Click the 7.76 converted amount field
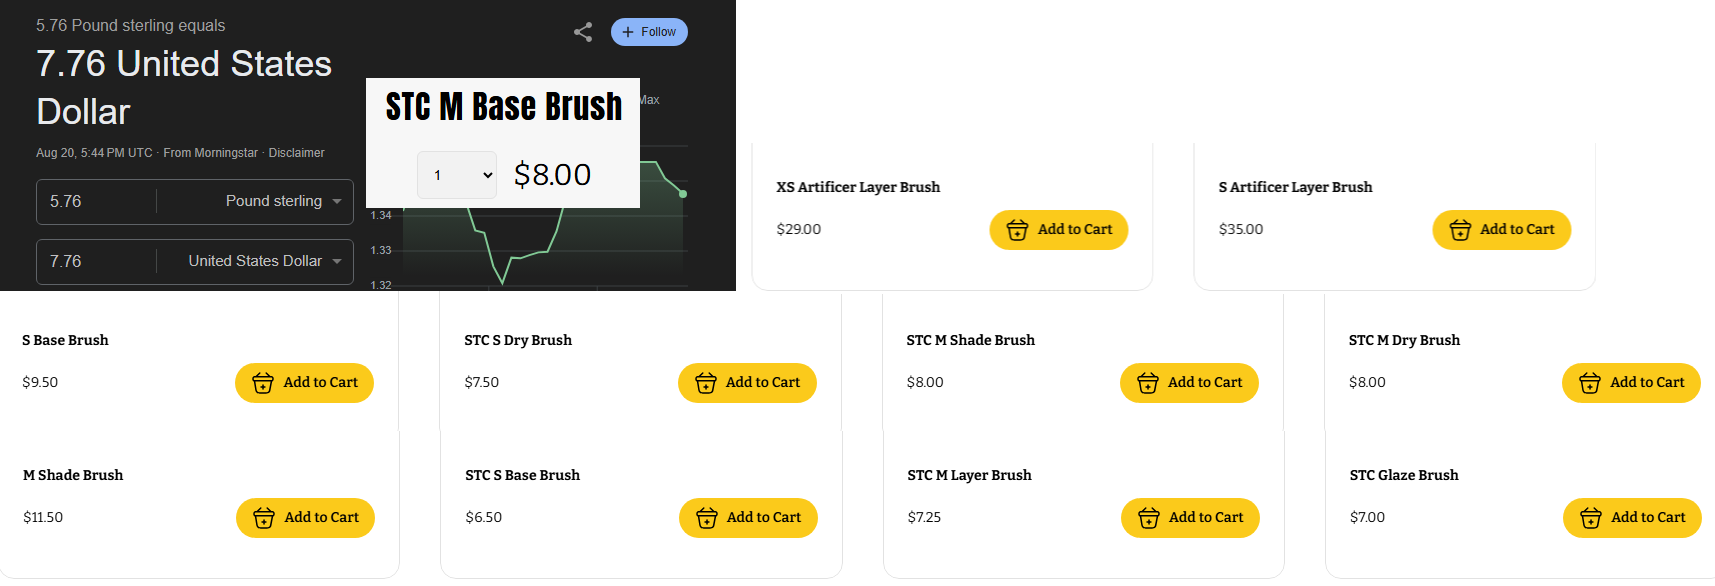The width and height of the screenshot is (1715, 586). [97, 261]
